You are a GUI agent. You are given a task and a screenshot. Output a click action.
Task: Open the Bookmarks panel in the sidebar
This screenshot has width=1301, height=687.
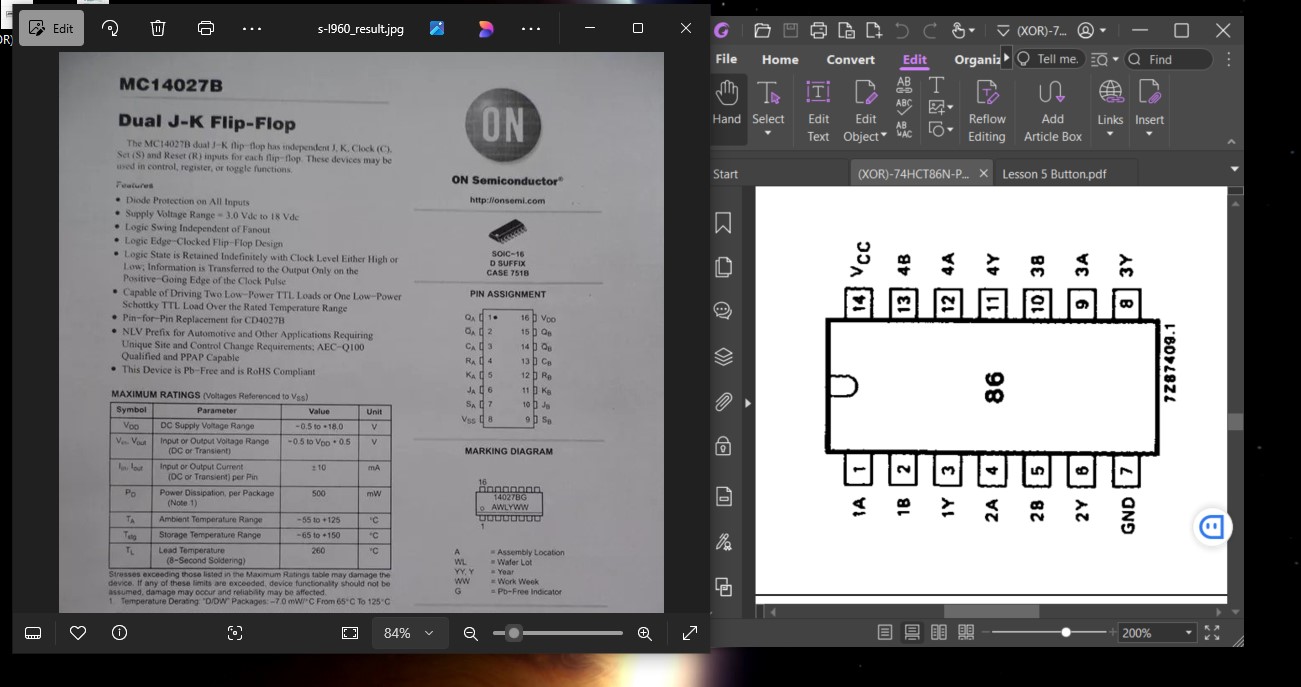point(723,223)
